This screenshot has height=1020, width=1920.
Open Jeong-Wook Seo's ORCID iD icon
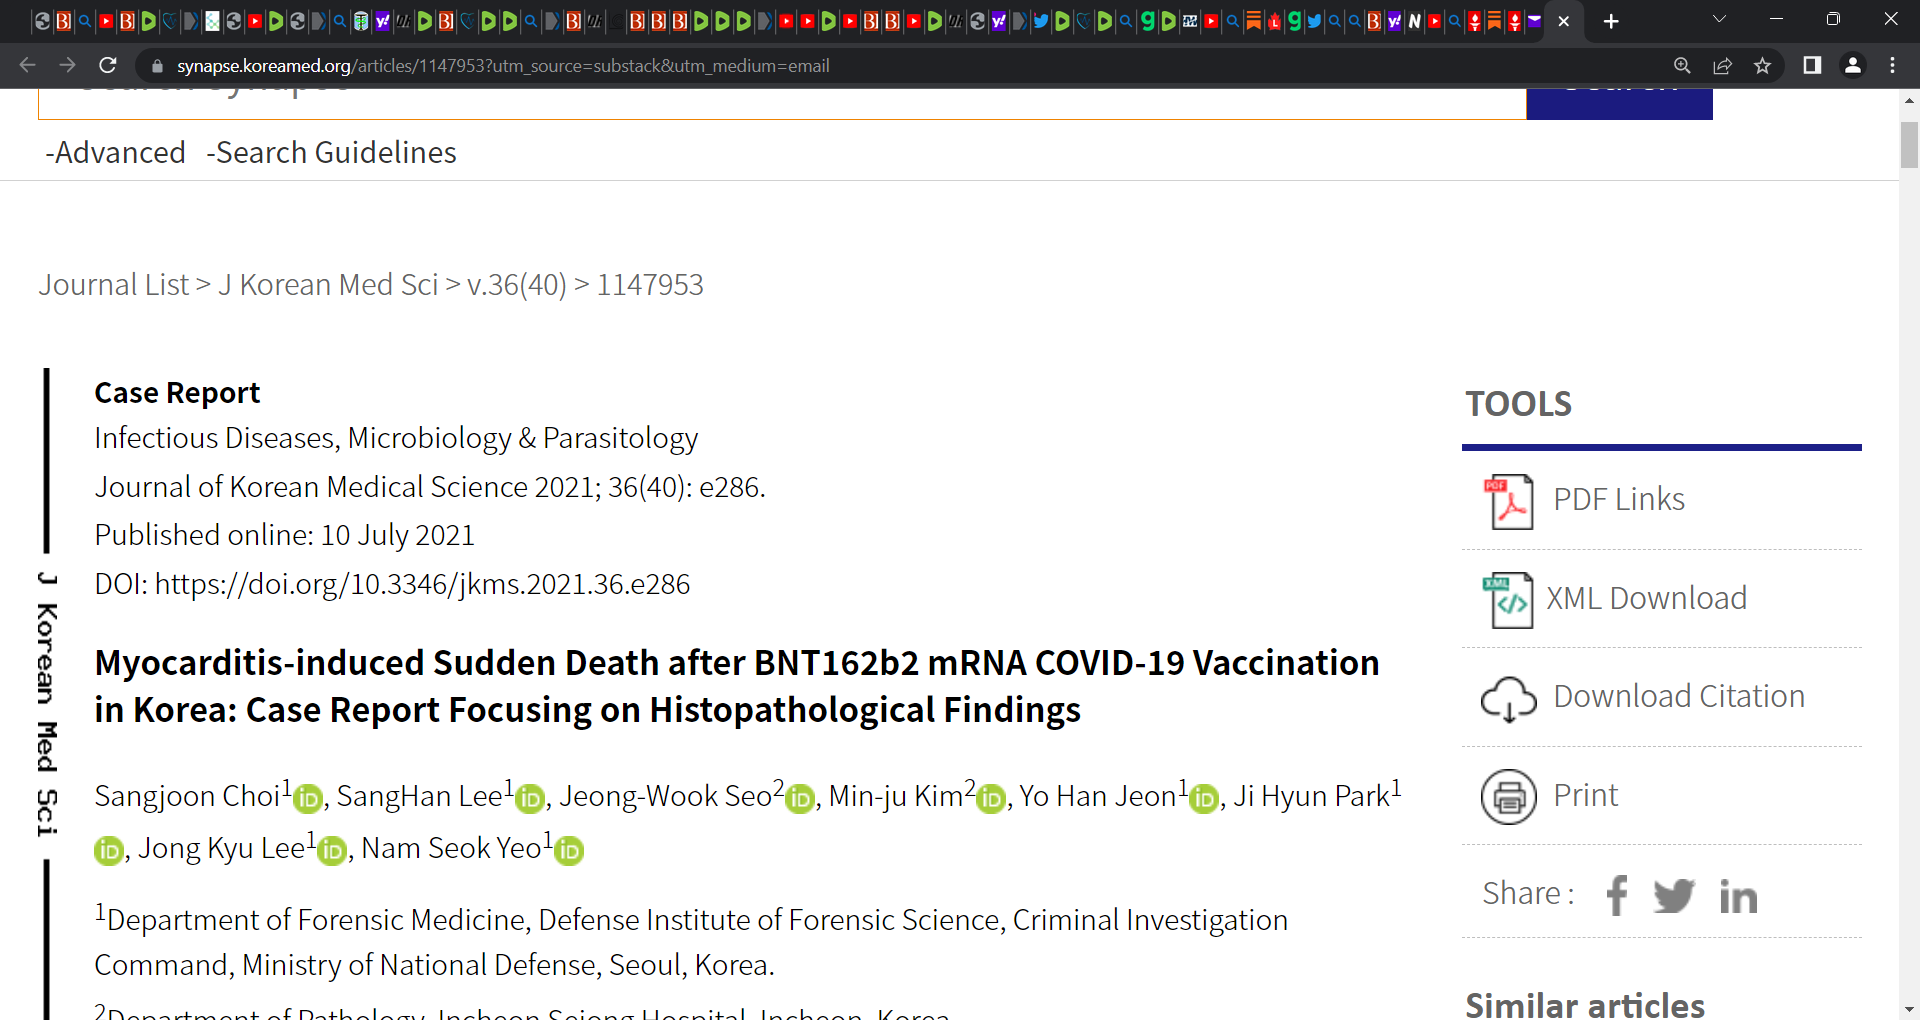tap(800, 799)
